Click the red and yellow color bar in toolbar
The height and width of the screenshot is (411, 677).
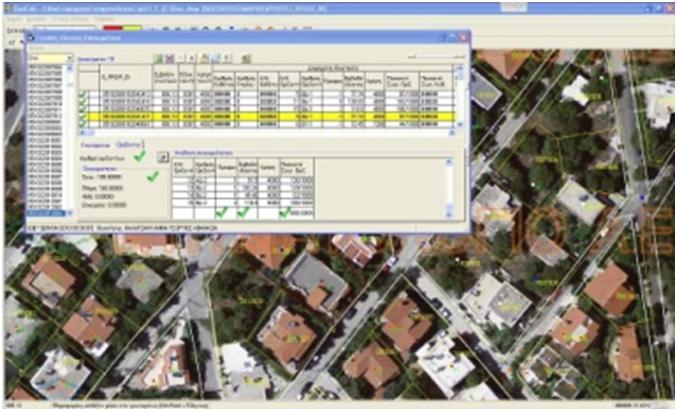tap(122, 29)
